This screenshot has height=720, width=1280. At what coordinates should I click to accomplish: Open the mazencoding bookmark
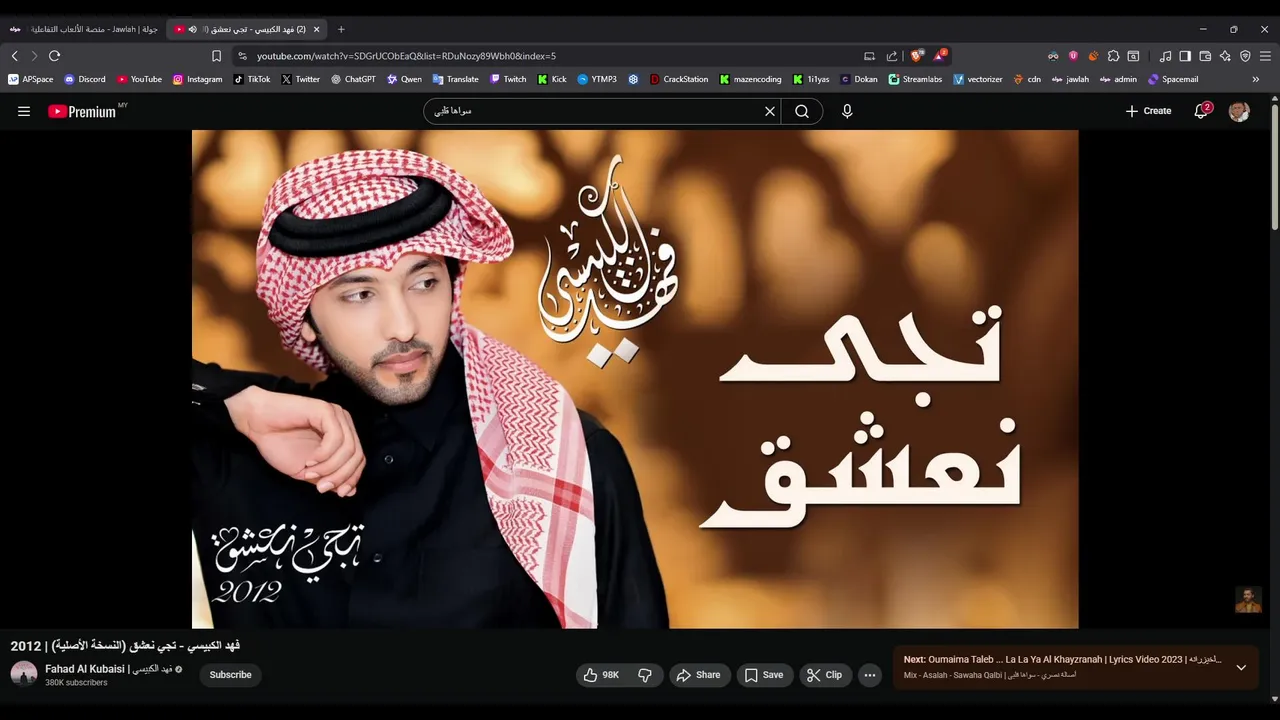[x=751, y=79]
